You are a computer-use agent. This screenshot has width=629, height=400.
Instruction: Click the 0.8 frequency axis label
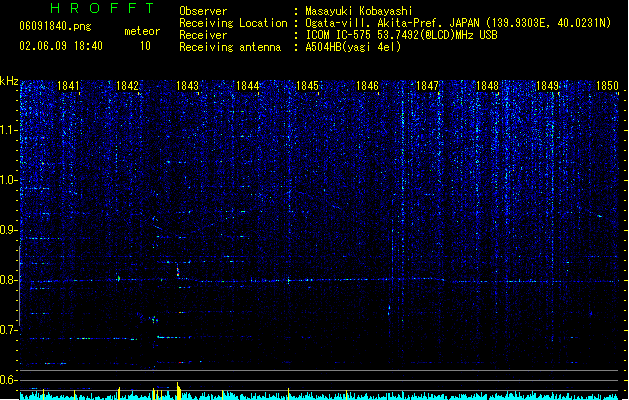point(8,280)
